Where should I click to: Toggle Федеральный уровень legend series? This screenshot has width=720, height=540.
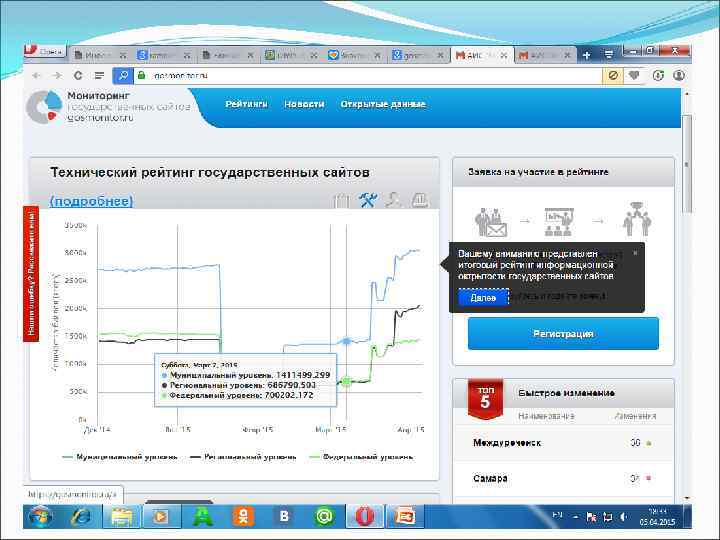pos(362,457)
